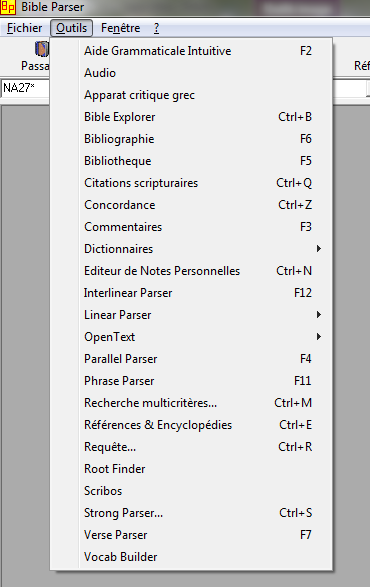The width and height of the screenshot is (370, 587).
Task: Open Phrase Parser
Action: click(x=191, y=381)
